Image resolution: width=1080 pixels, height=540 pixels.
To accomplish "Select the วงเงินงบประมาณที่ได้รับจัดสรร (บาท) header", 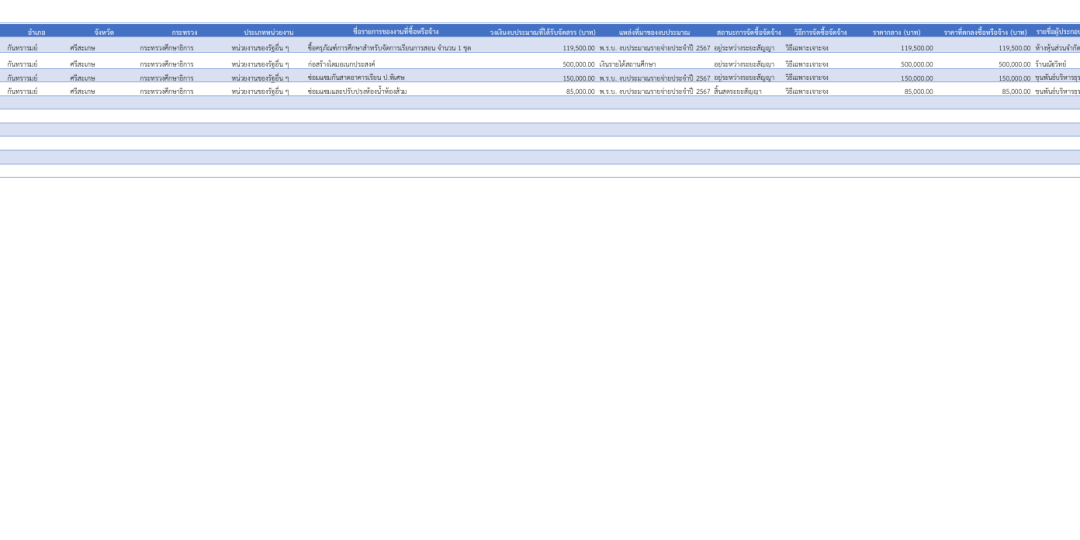I will 542,32.
